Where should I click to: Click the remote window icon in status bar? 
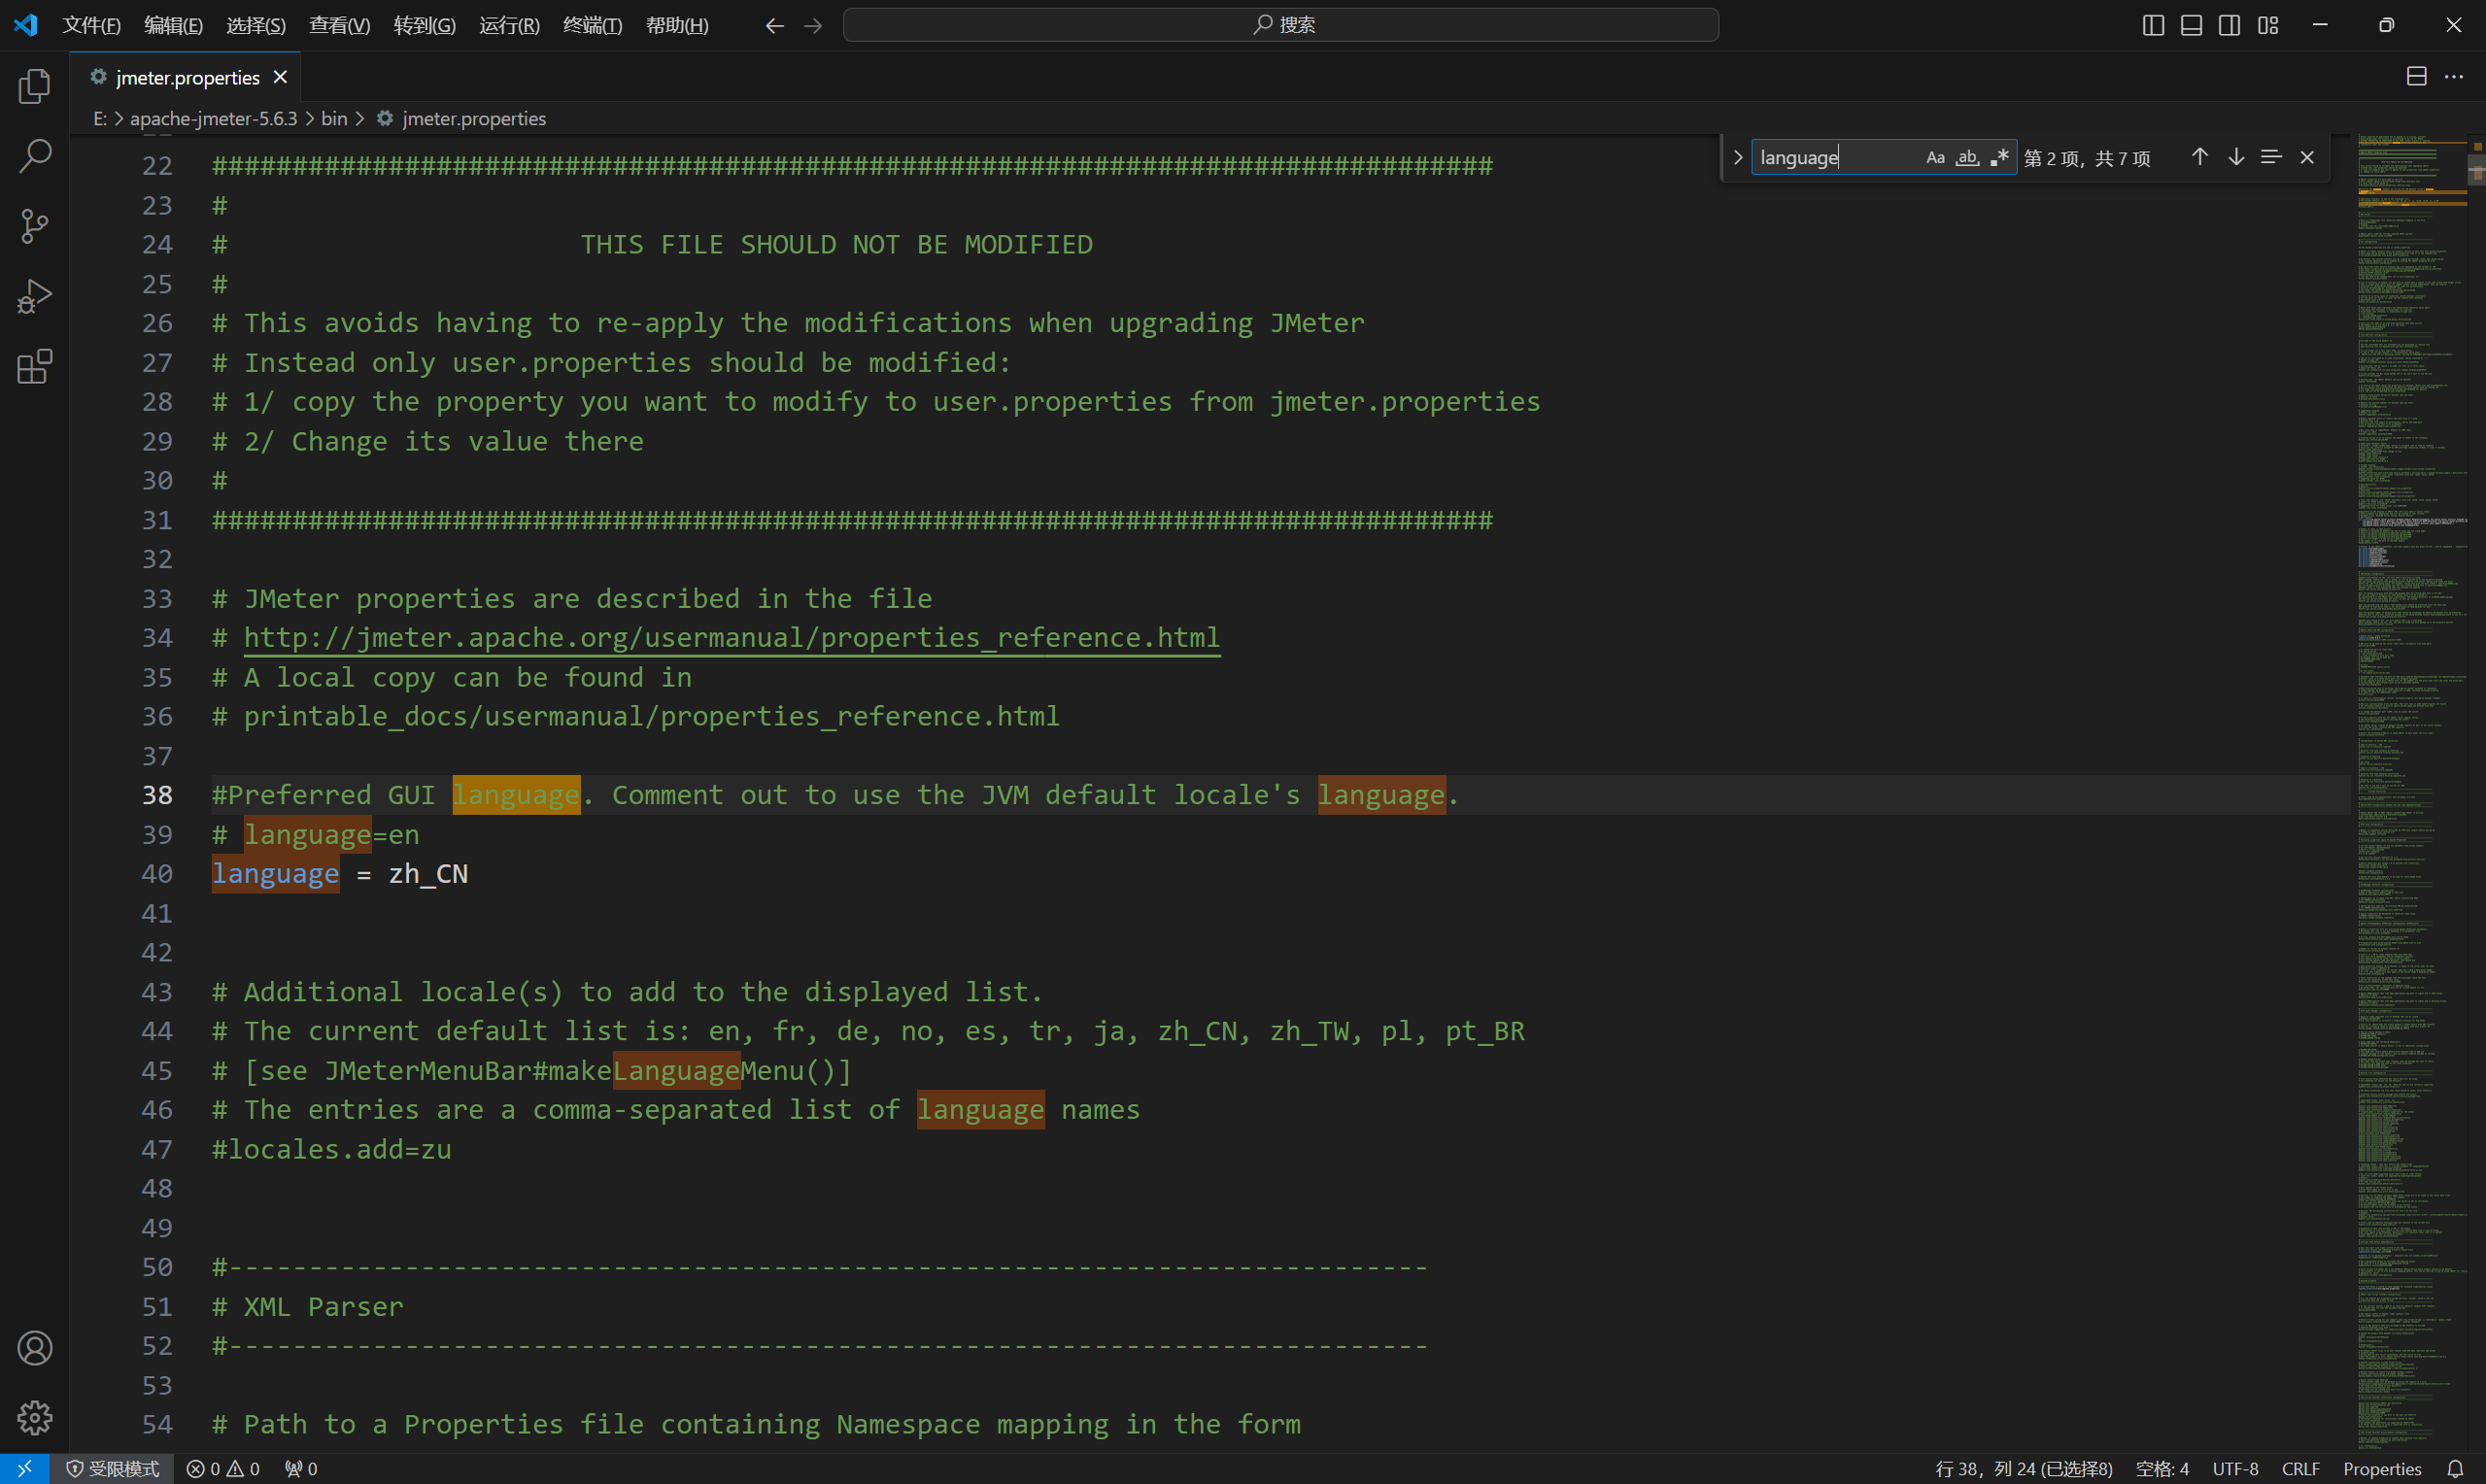[25, 1468]
